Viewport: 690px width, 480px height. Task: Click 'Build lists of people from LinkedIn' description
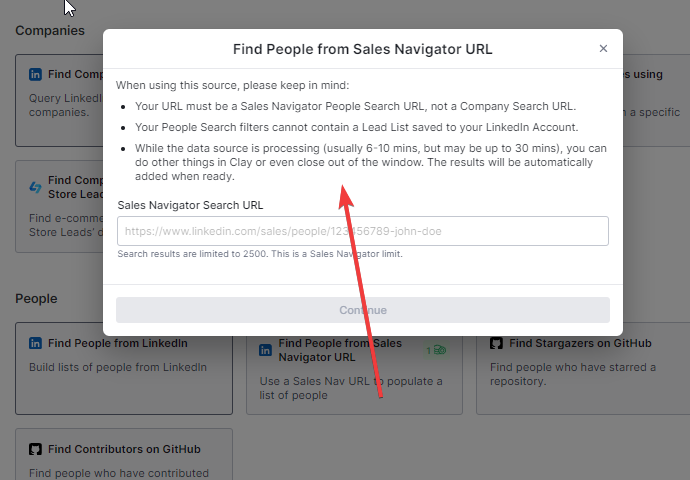coord(118,367)
